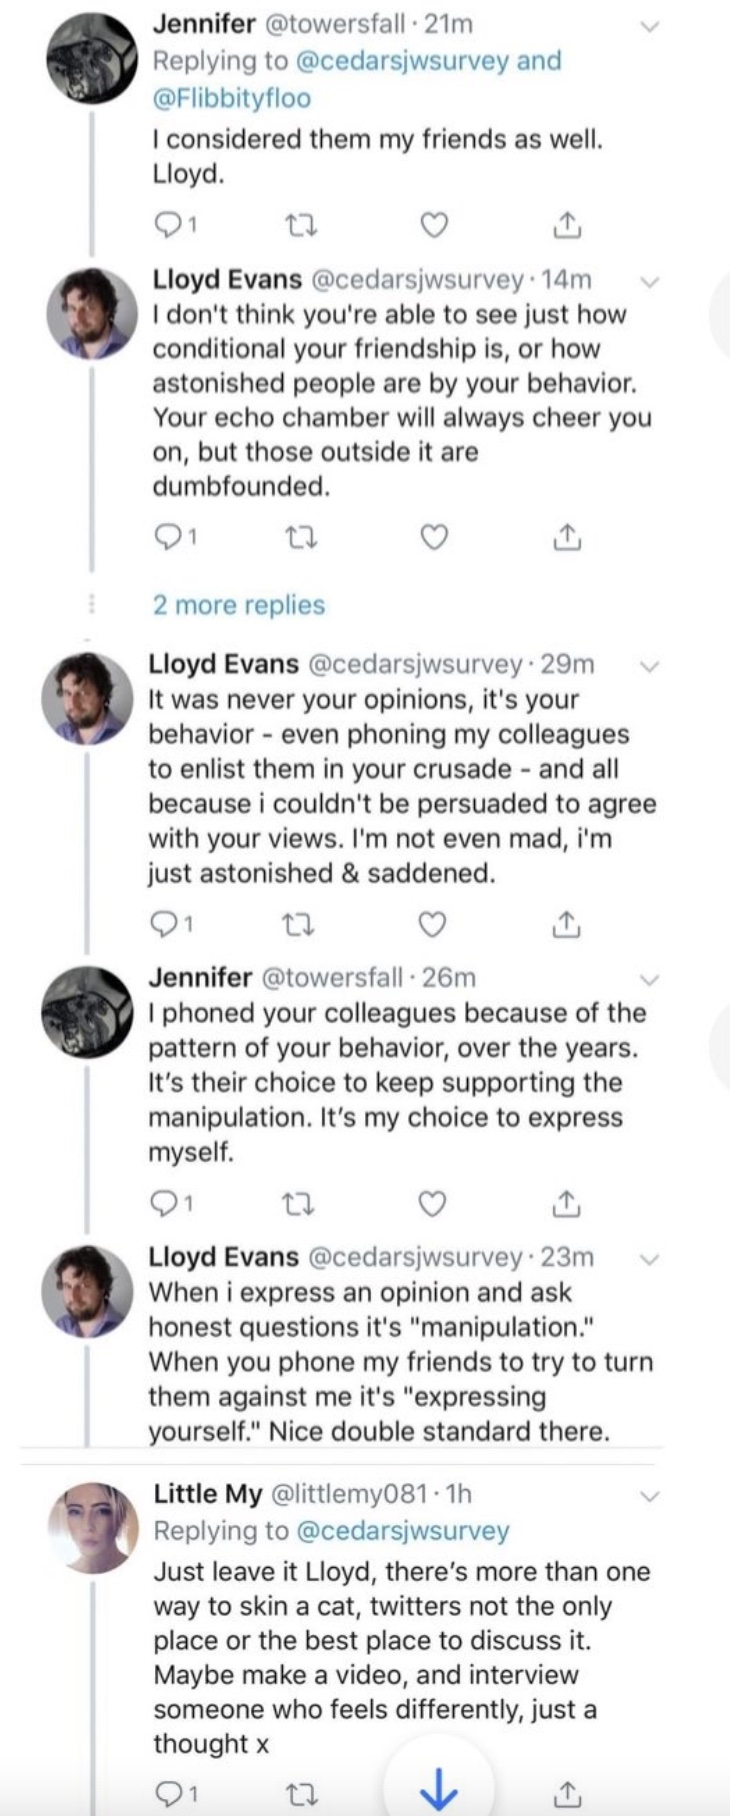
Task: Like Lloyd Evans' 14m tweet
Action: coord(433,538)
